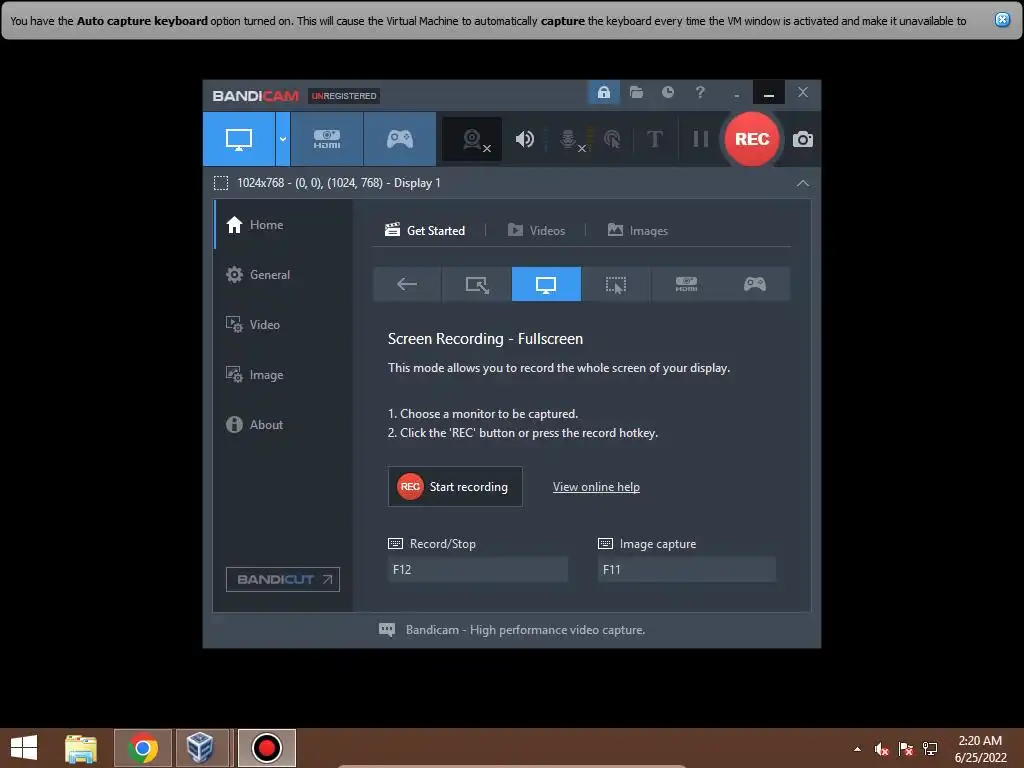Collapse the panel with the chevron arrow
Viewport: 1024px width, 768px height.
tap(803, 184)
